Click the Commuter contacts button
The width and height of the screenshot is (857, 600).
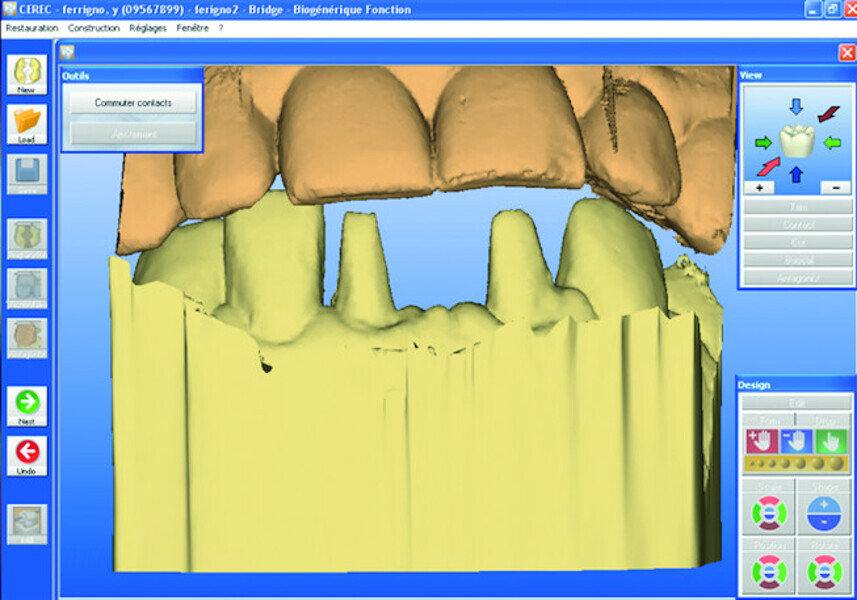tap(133, 103)
